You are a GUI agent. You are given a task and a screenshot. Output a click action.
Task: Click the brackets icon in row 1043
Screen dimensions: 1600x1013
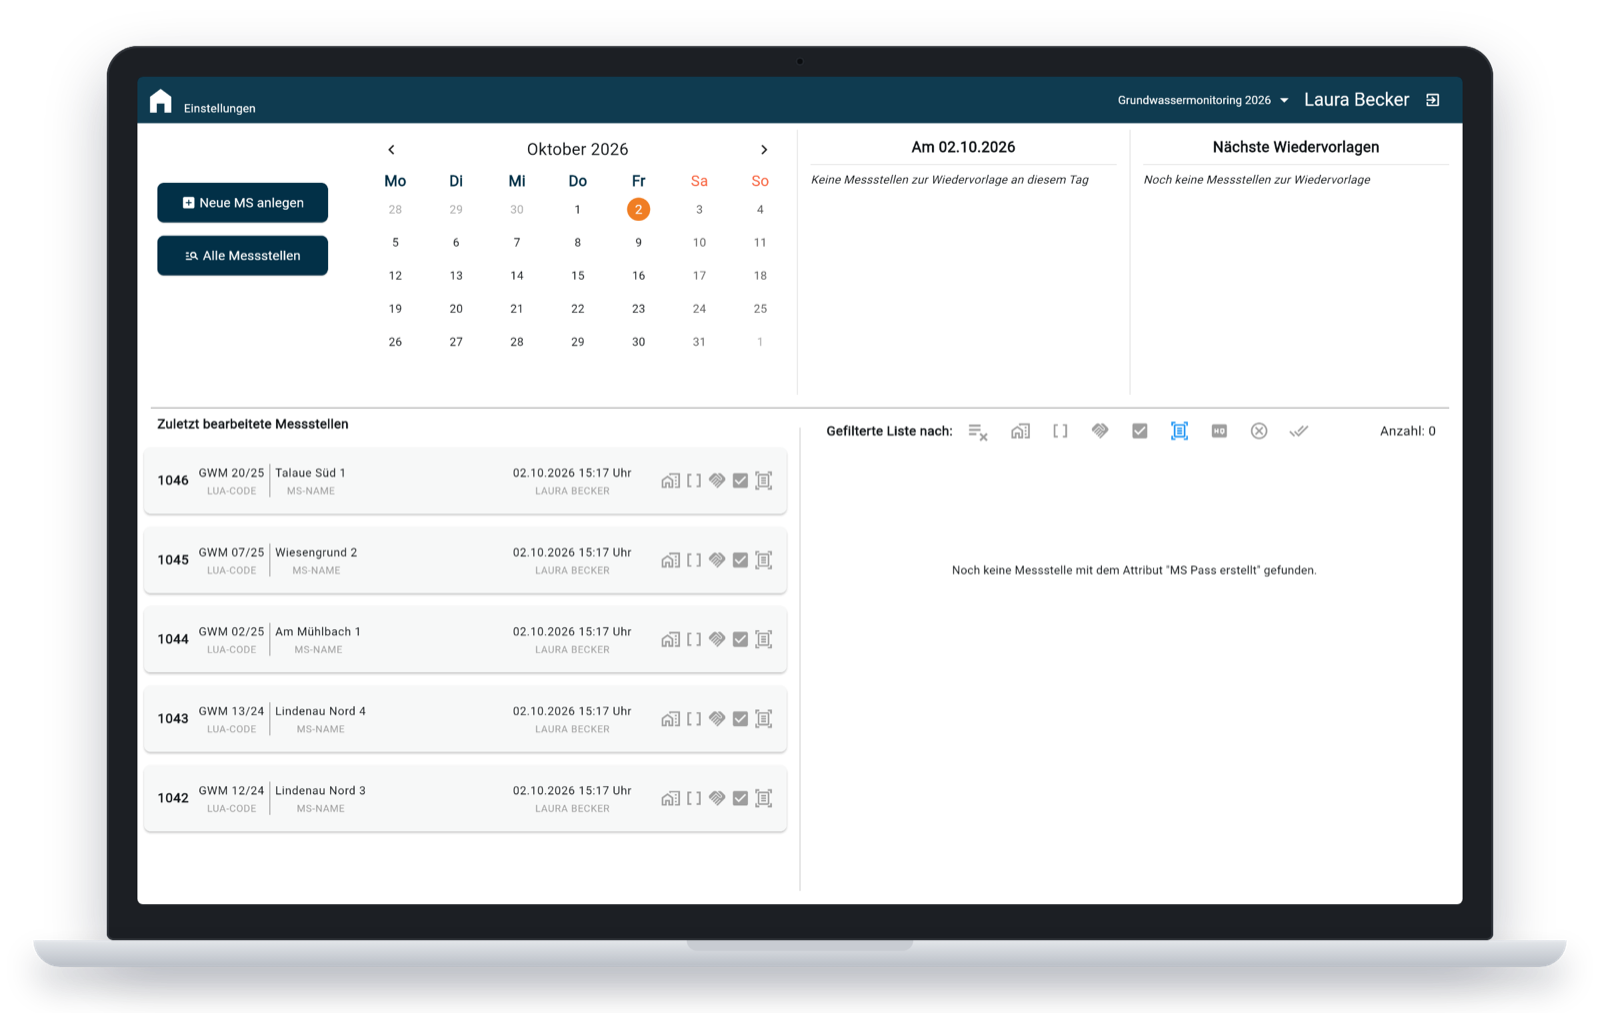pyautogui.click(x=694, y=719)
